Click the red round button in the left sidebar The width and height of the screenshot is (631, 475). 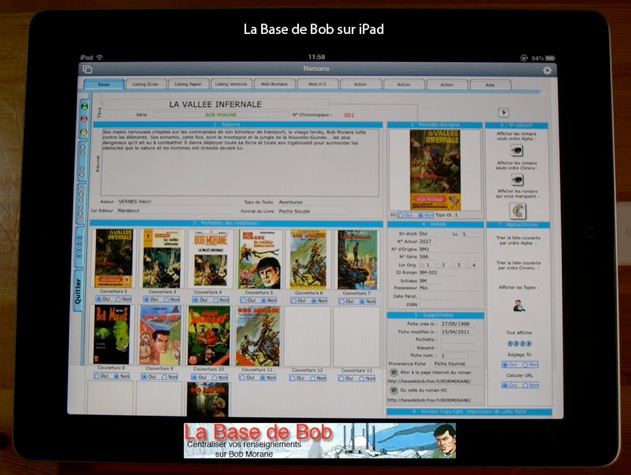84,119
